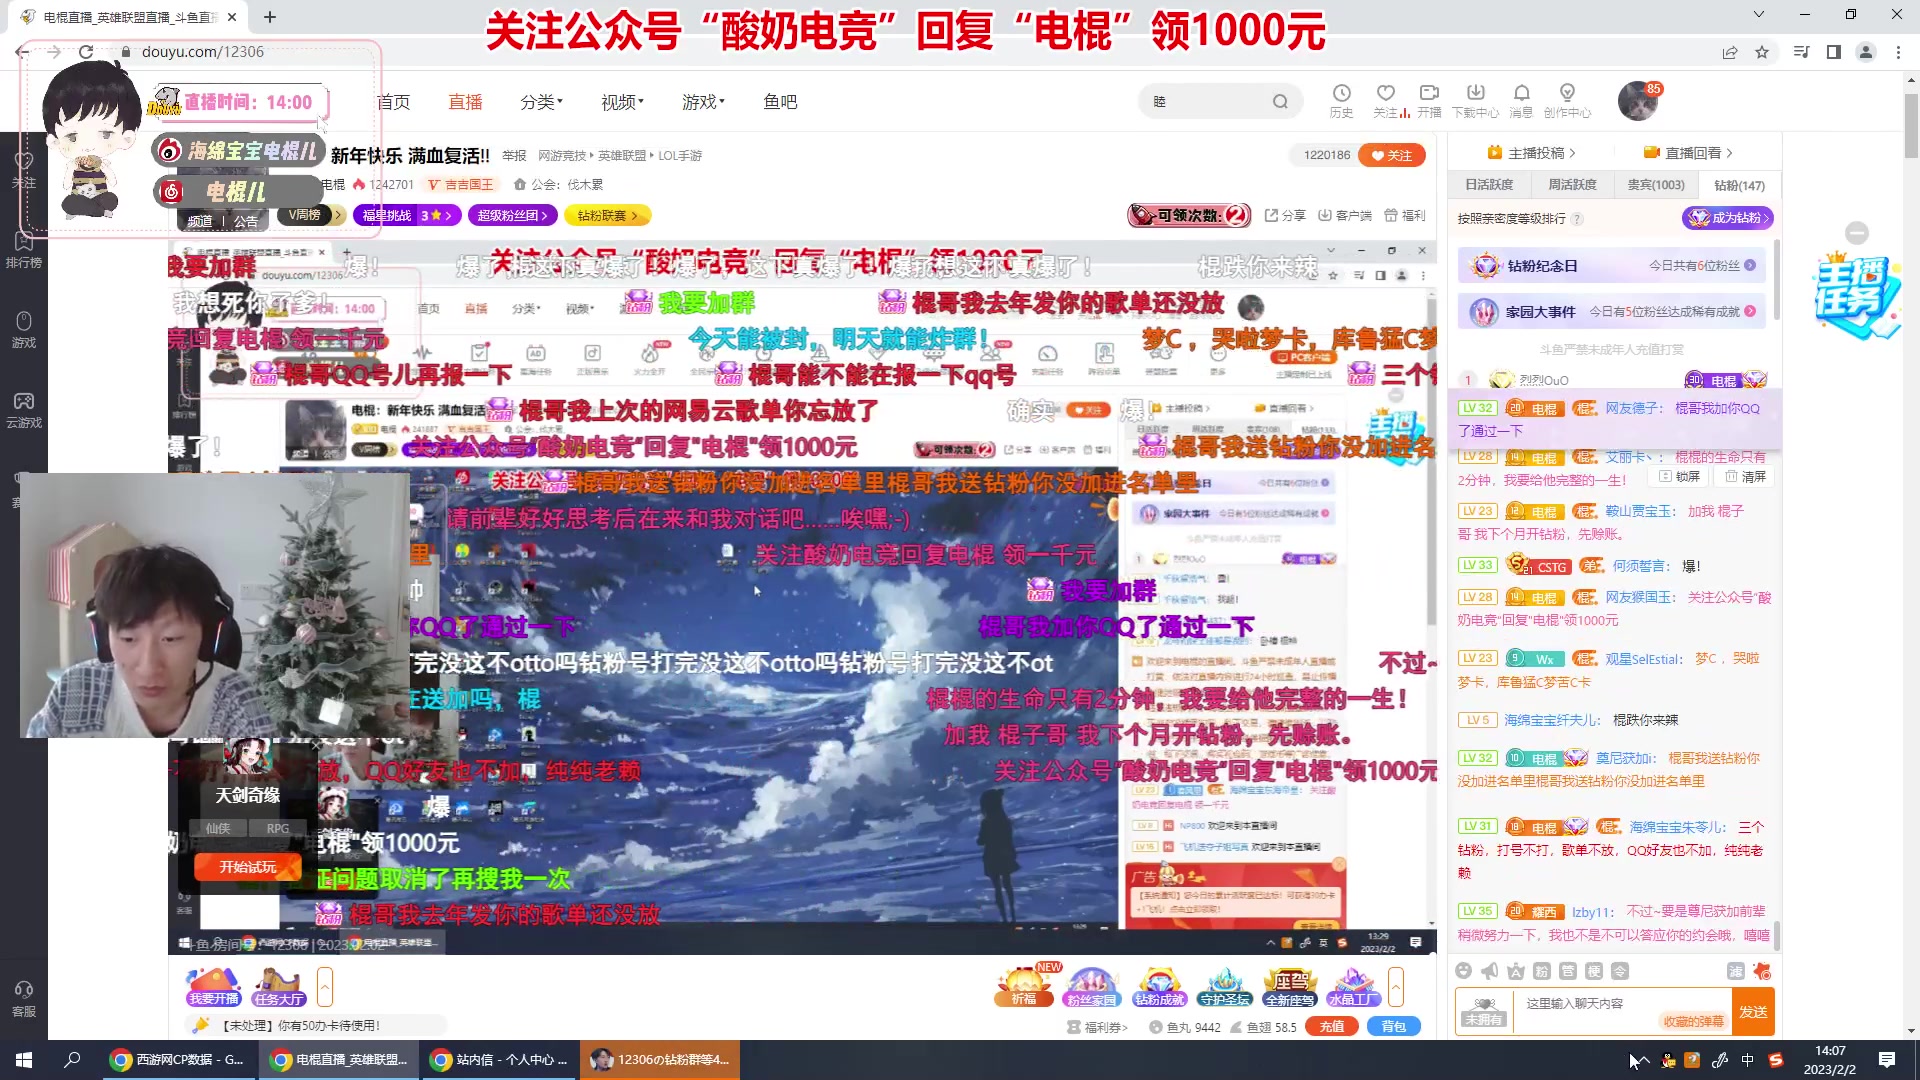Open 鱼吧 in navigation
1920x1080 pixels.
(780, 102)
